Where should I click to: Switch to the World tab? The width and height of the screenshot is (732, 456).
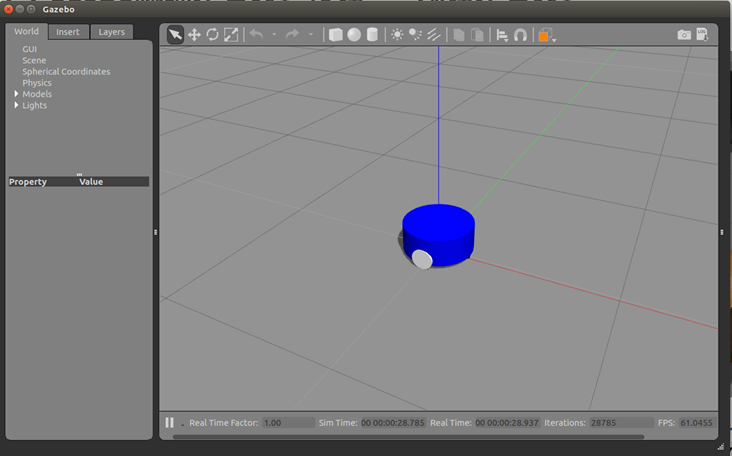(26, 31)
